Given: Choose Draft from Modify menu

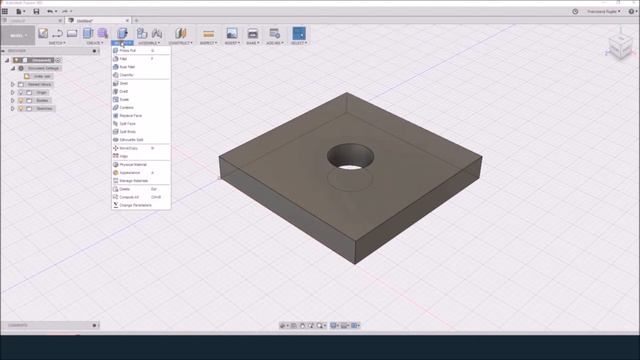Looking at the screenshot, I should point(141,91).
